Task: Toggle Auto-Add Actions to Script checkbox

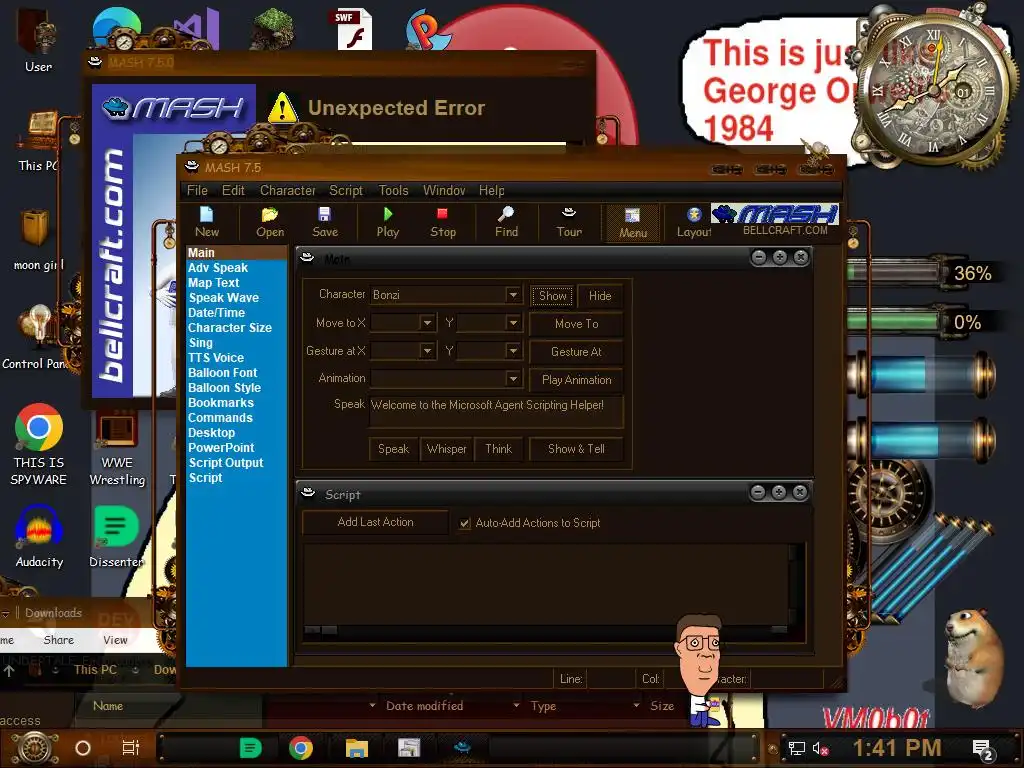Action: click(464, 523)
